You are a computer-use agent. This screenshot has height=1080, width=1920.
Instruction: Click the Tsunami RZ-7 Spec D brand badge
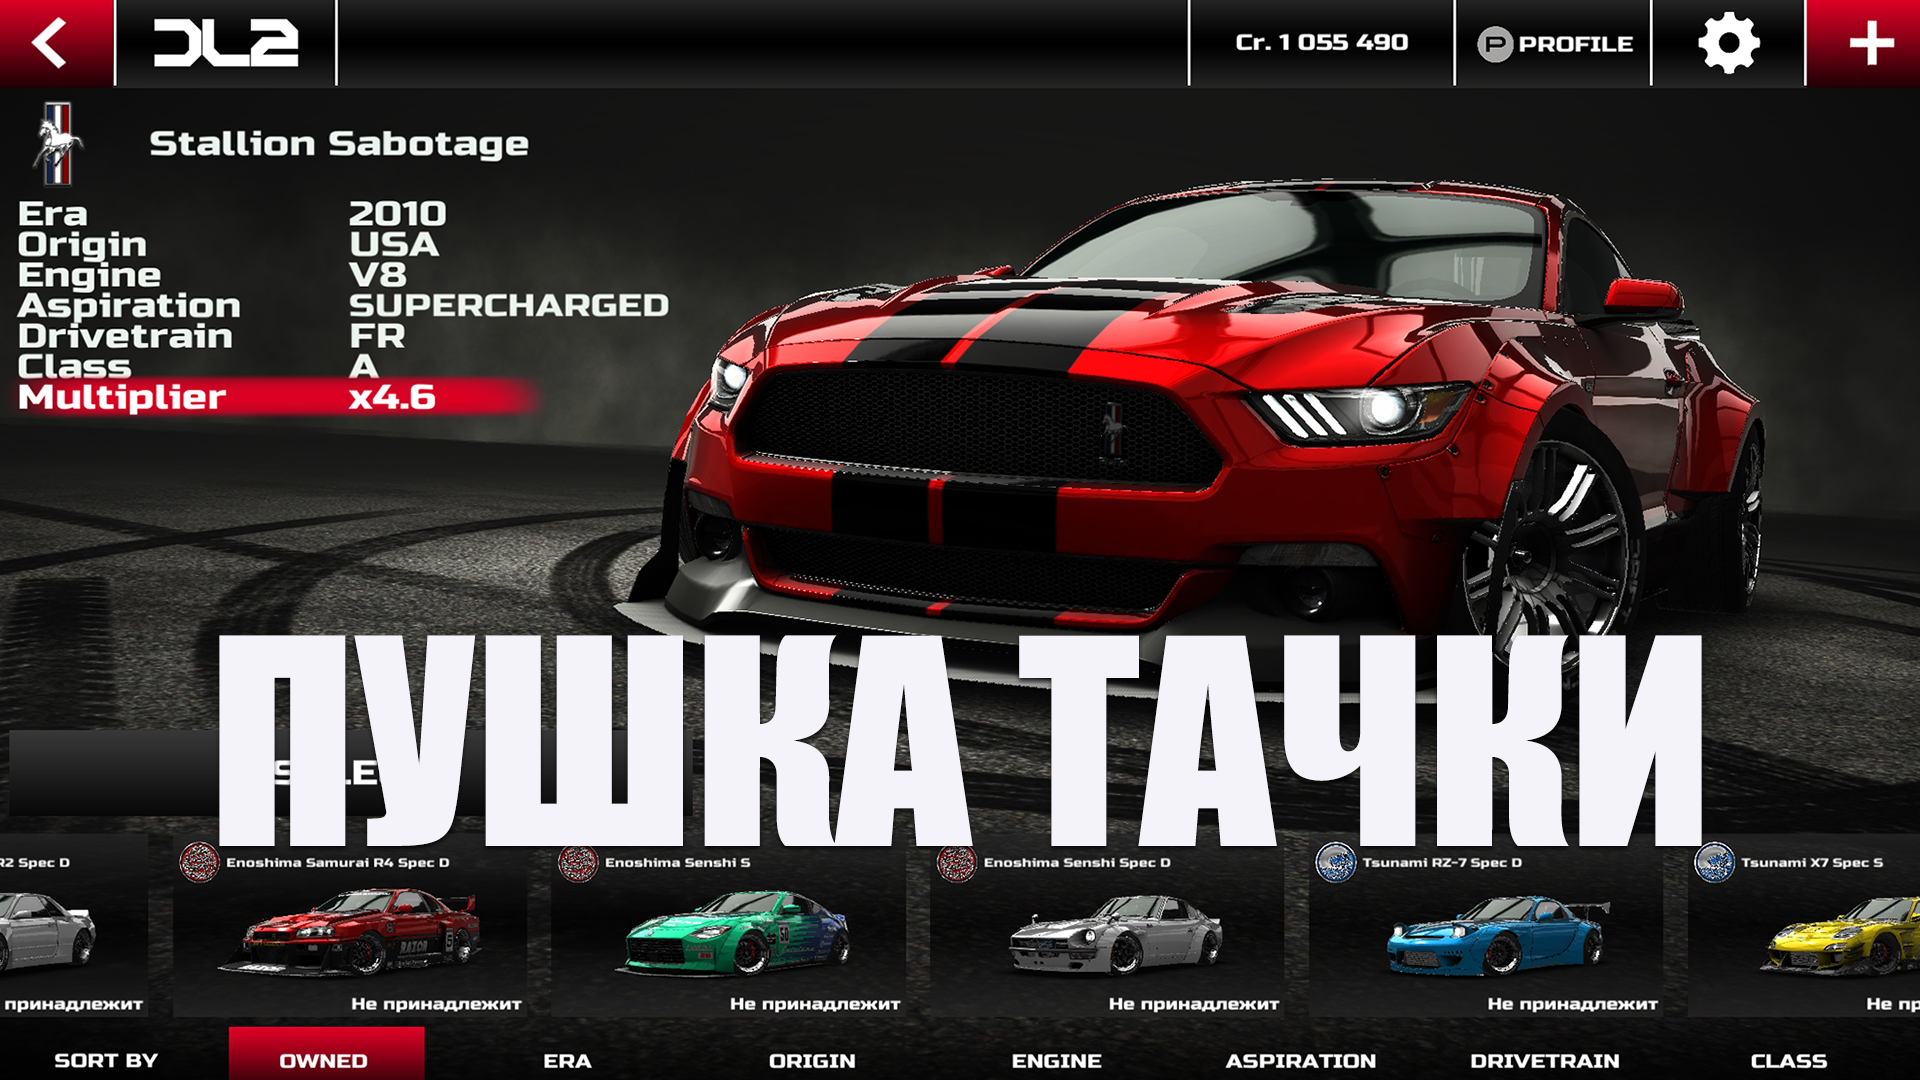[x=1335, y=862]
